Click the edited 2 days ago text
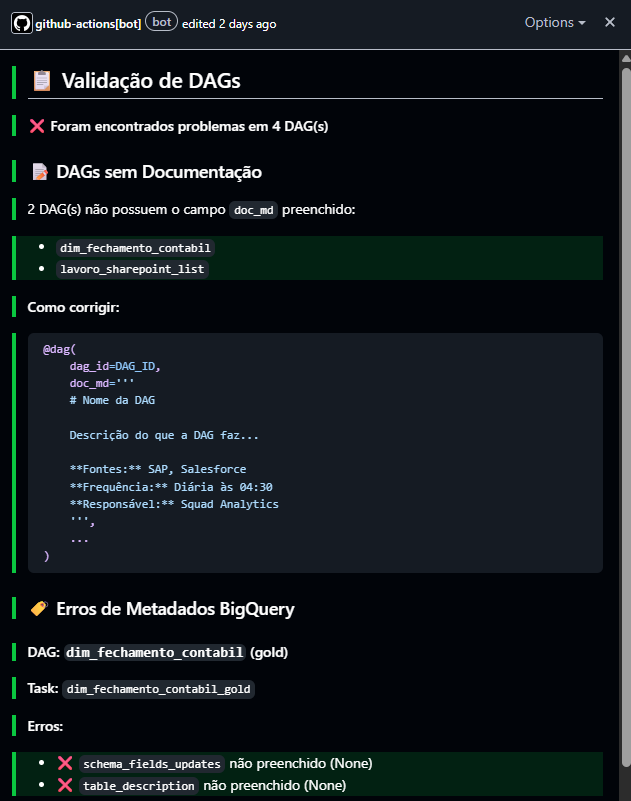 coord(229,24)
